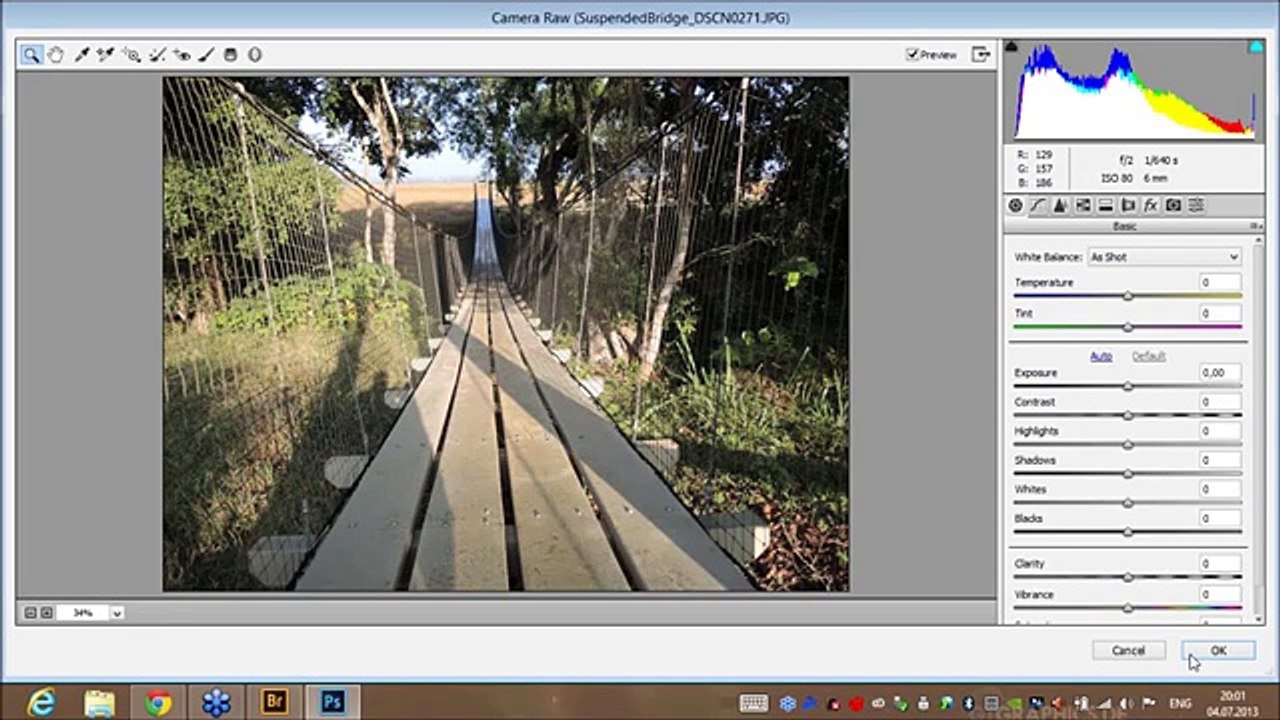Open File Explorer from the taskbar

99,703
